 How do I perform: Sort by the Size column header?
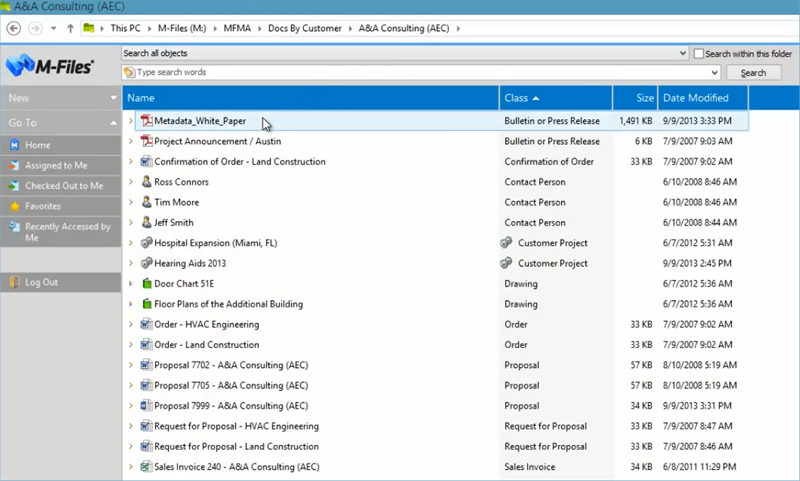coord(635,98)
